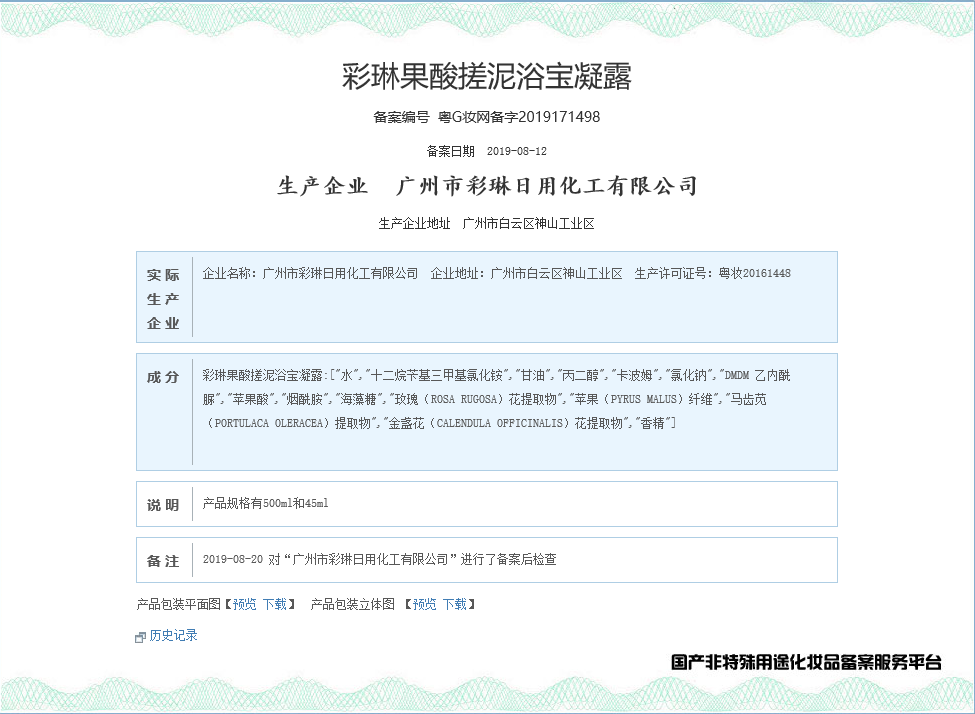Select the ingredient text PORTULACA OLERACEA
The width and height of the screenshot is (975, 714).
tap(269, 423)
